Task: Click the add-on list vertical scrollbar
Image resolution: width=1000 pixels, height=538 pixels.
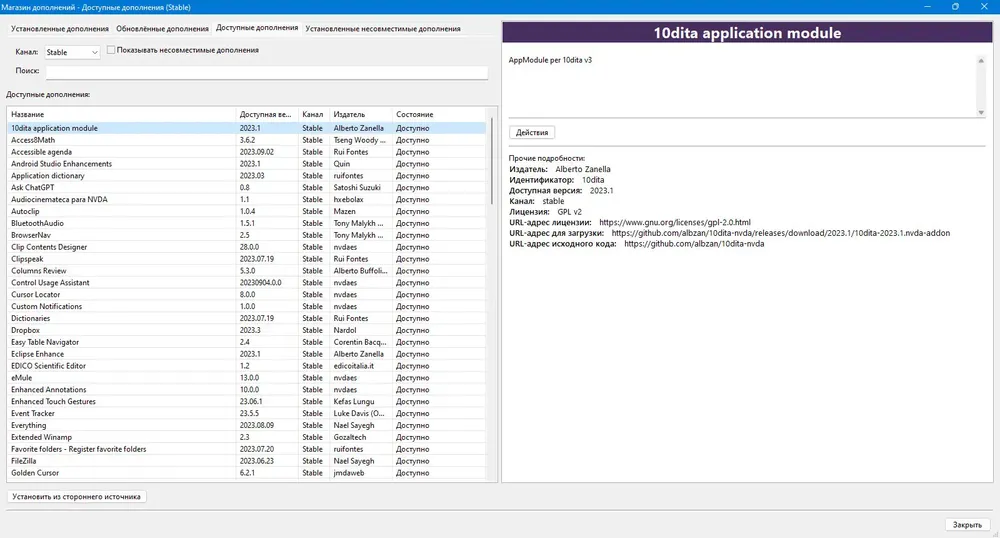Action: pyautogui.click(x=492, y=161)
